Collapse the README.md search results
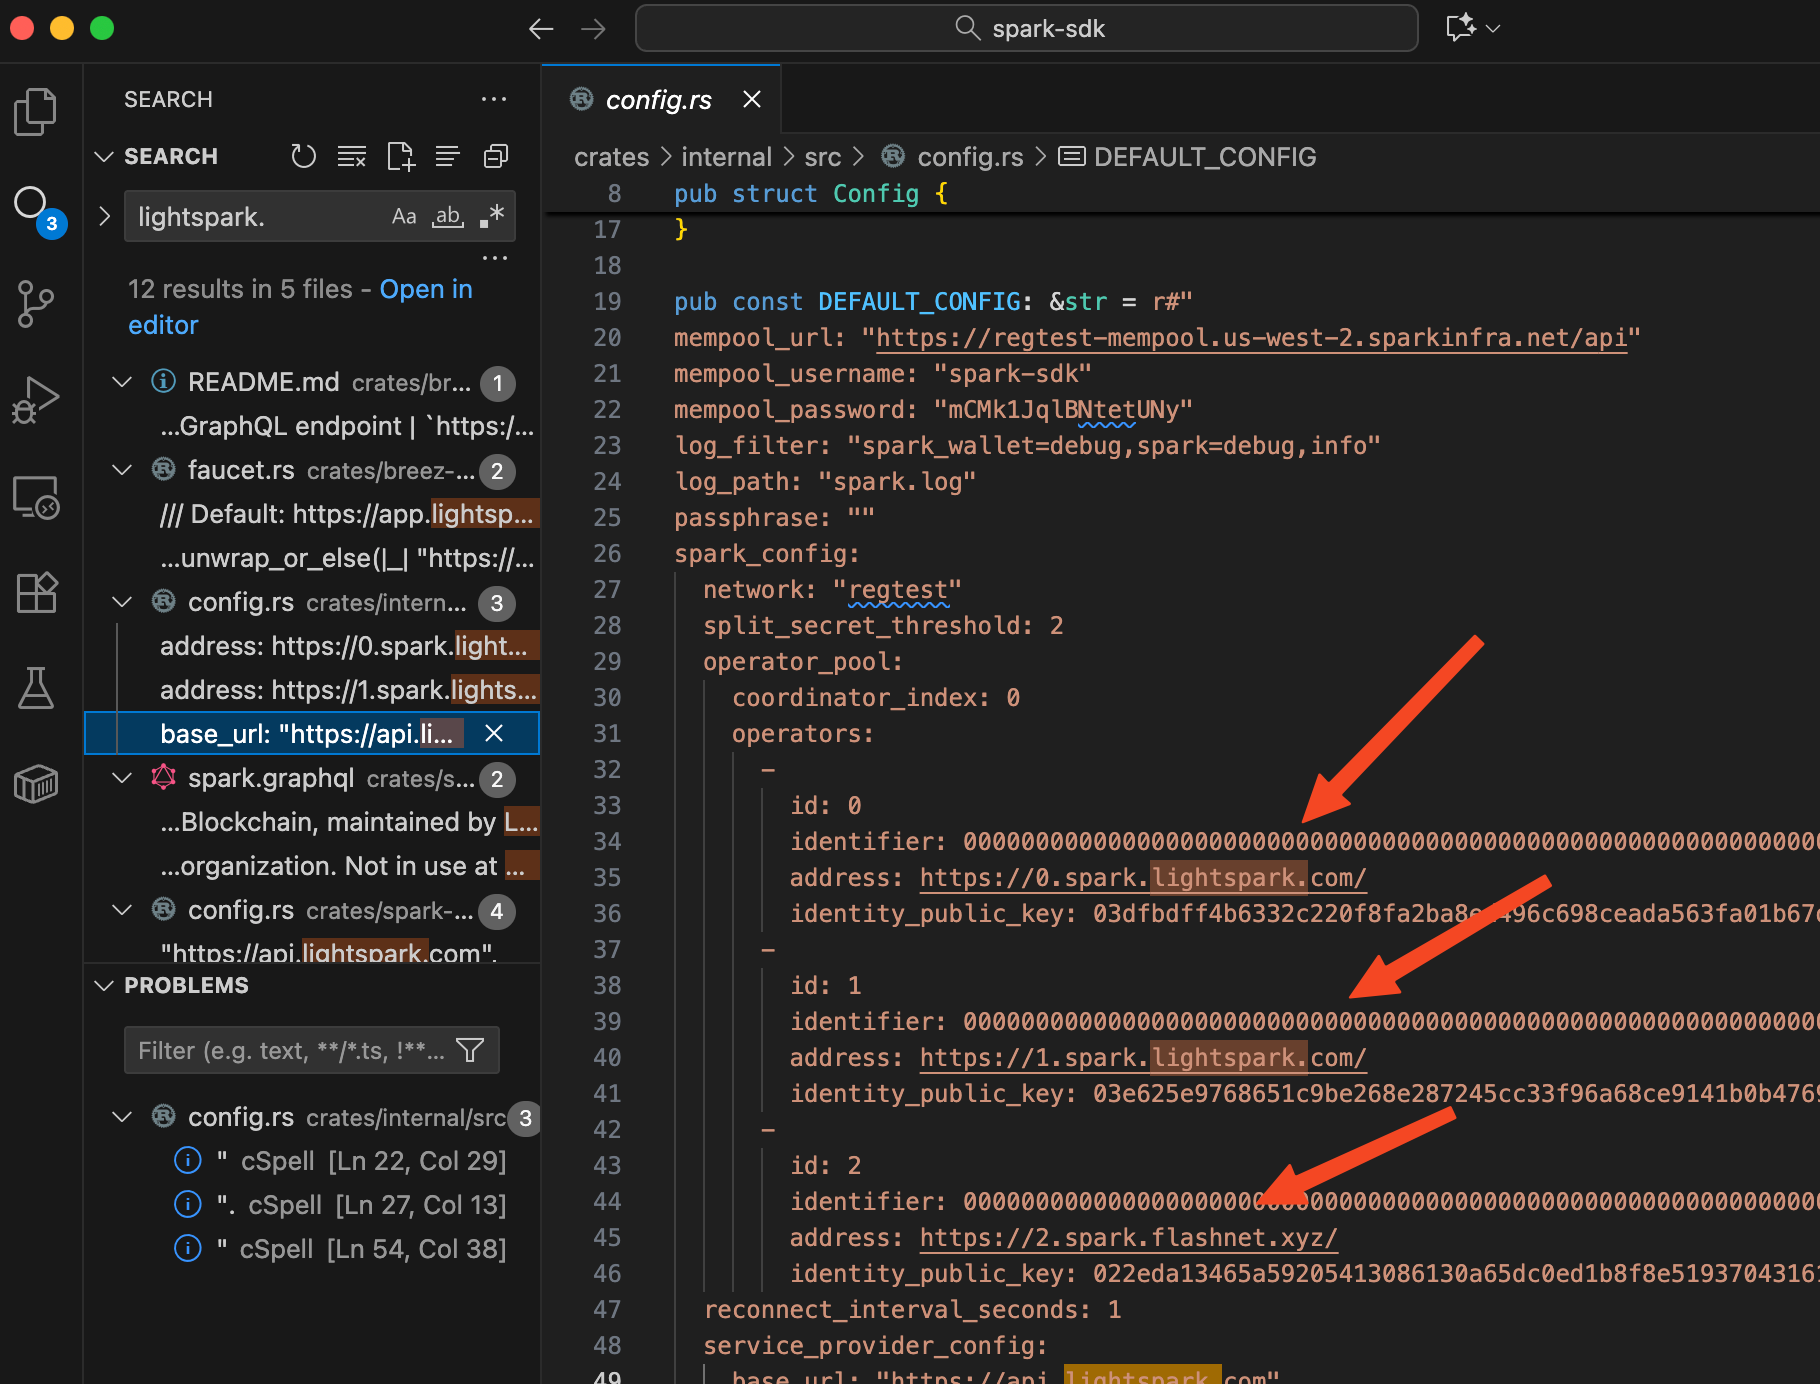Image resolution: width=1820 pixels, height=1384 pixels. click(122, 382)
